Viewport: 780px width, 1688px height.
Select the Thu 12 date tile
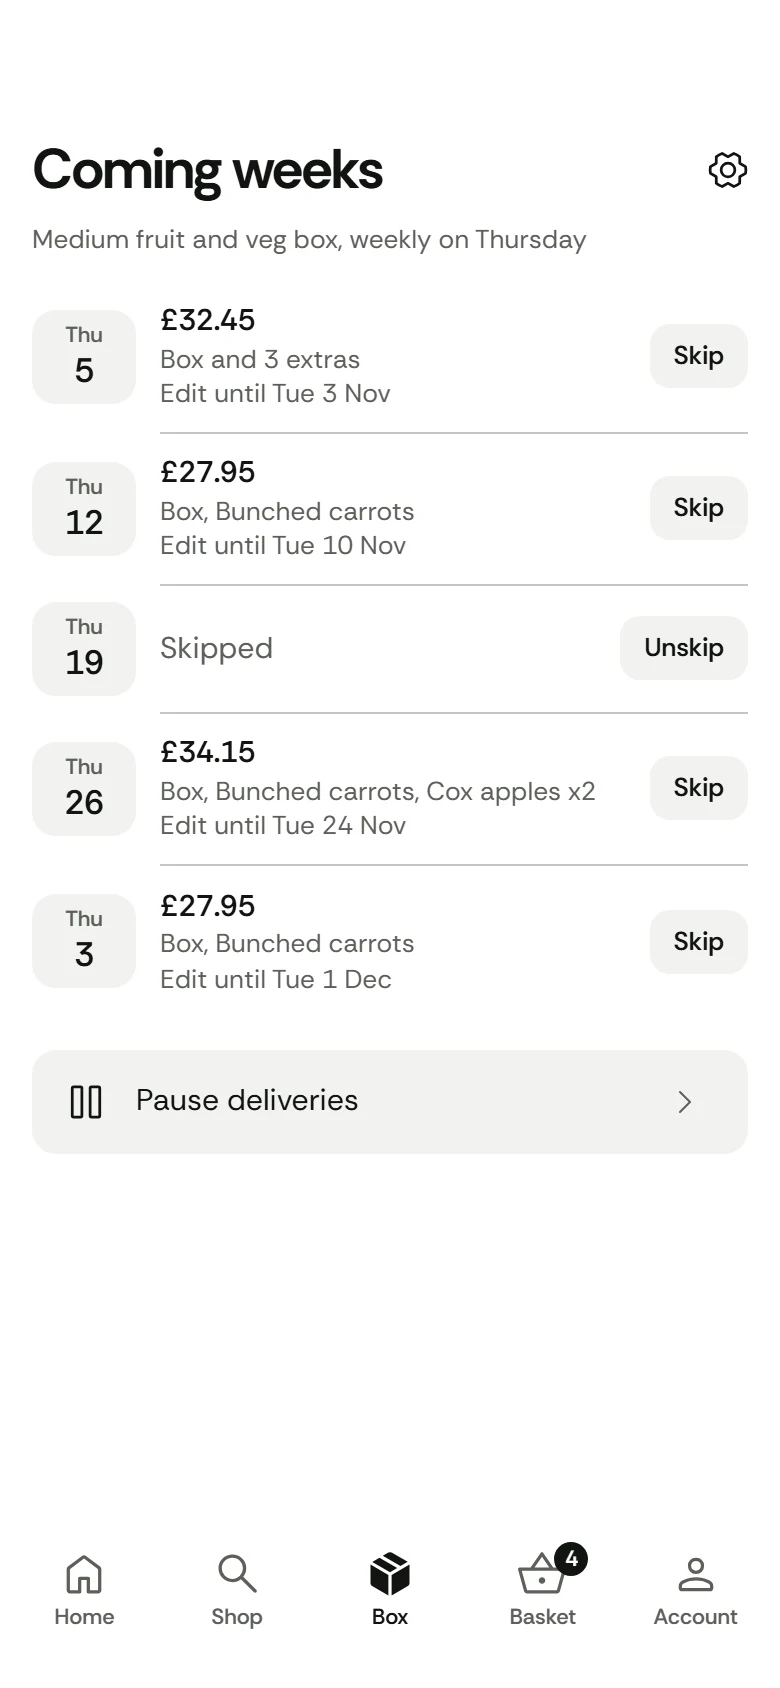(x=84, y=509)
